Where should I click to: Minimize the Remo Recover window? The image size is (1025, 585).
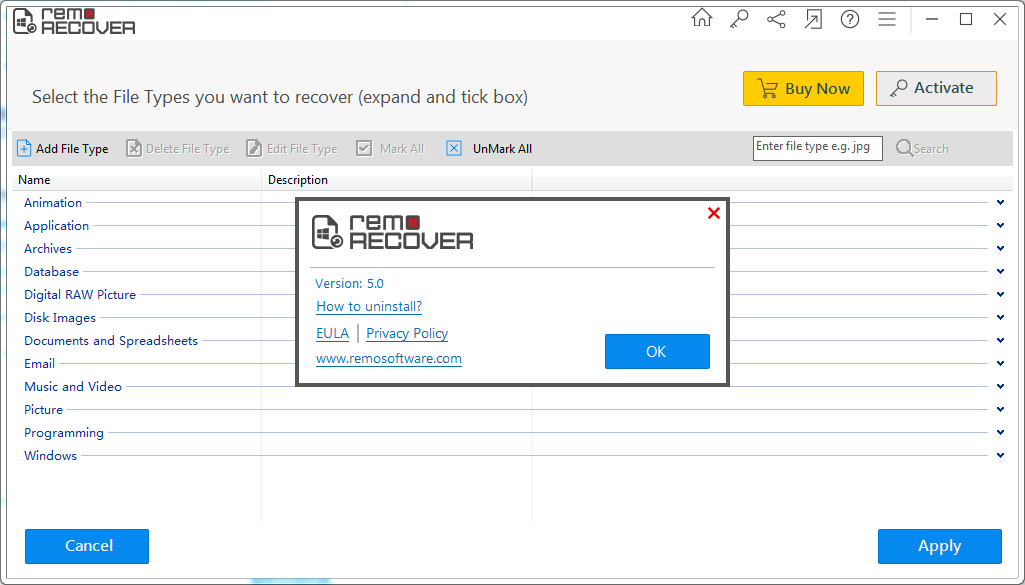[x=932, y=20]
